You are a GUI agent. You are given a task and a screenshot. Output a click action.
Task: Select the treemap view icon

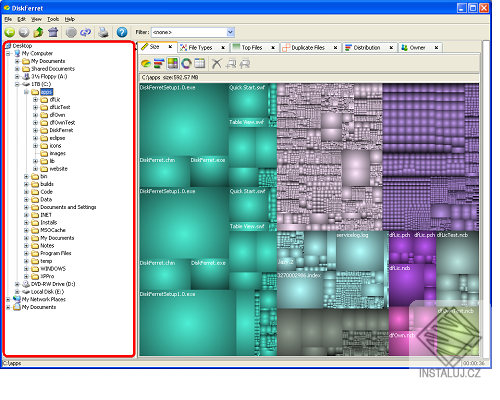coord(173,63)
